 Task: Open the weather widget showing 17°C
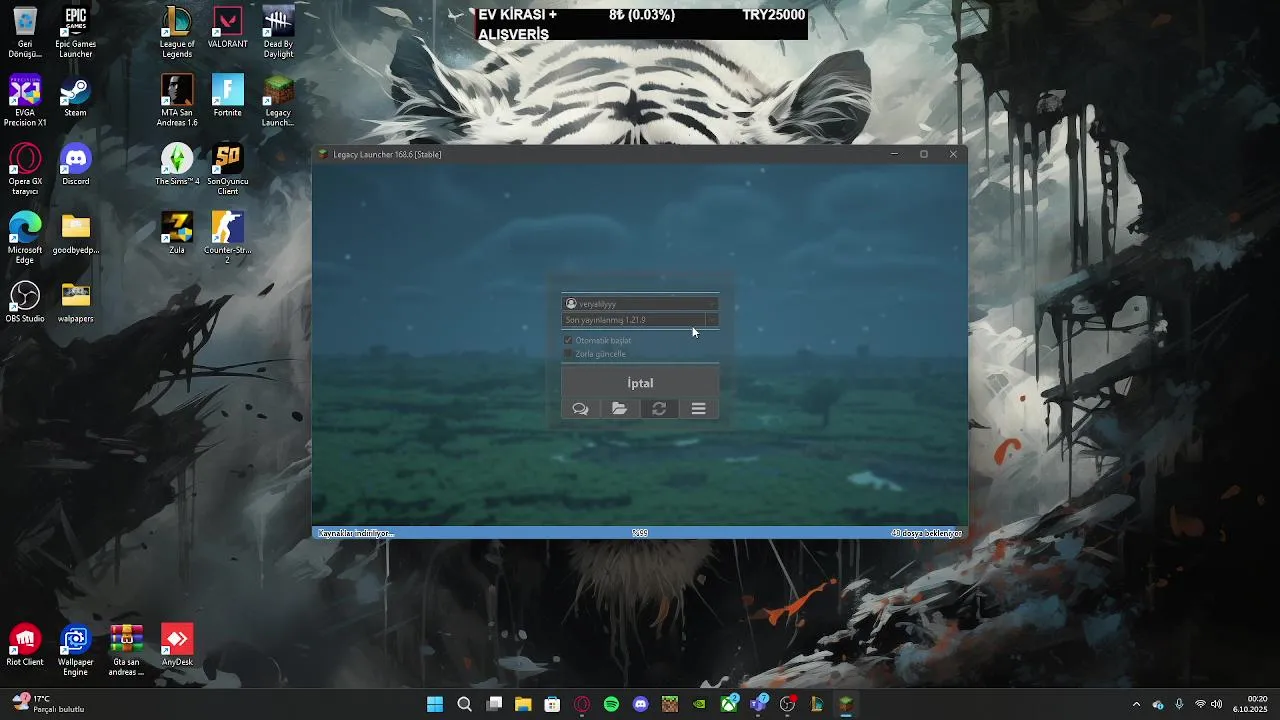48,704
